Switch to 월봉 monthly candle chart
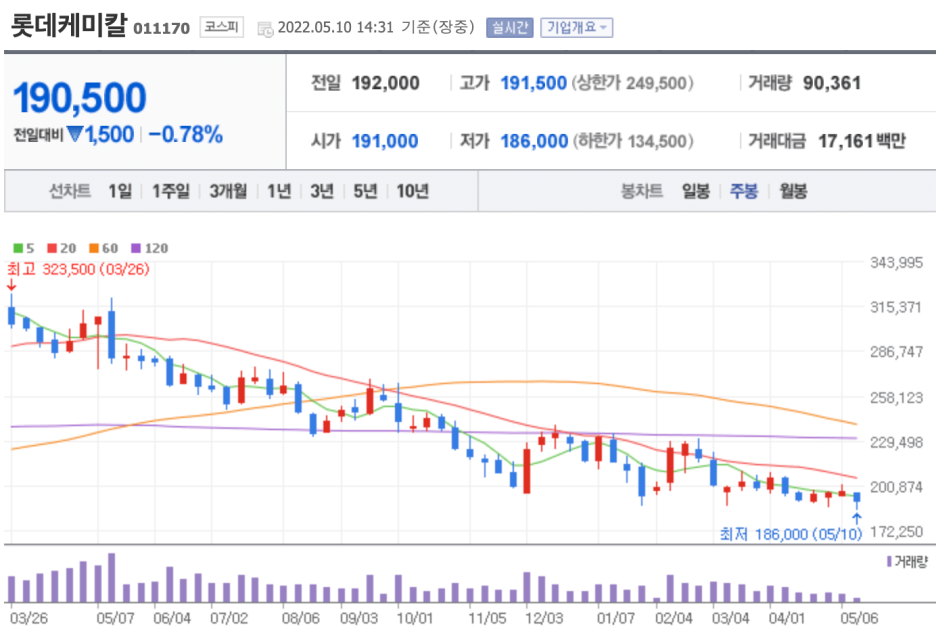This screenshot has width=936, height=633. tap(793, 191)
